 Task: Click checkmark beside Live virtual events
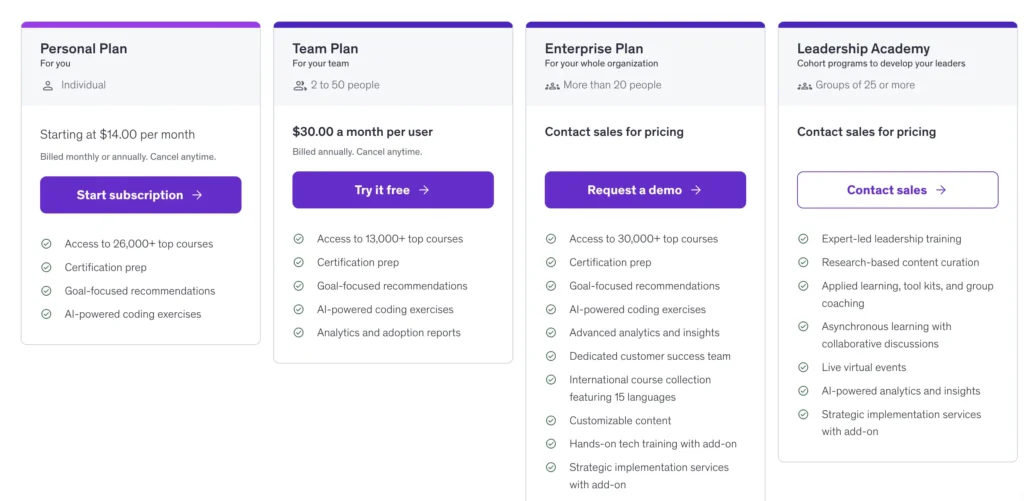point(803,368)
